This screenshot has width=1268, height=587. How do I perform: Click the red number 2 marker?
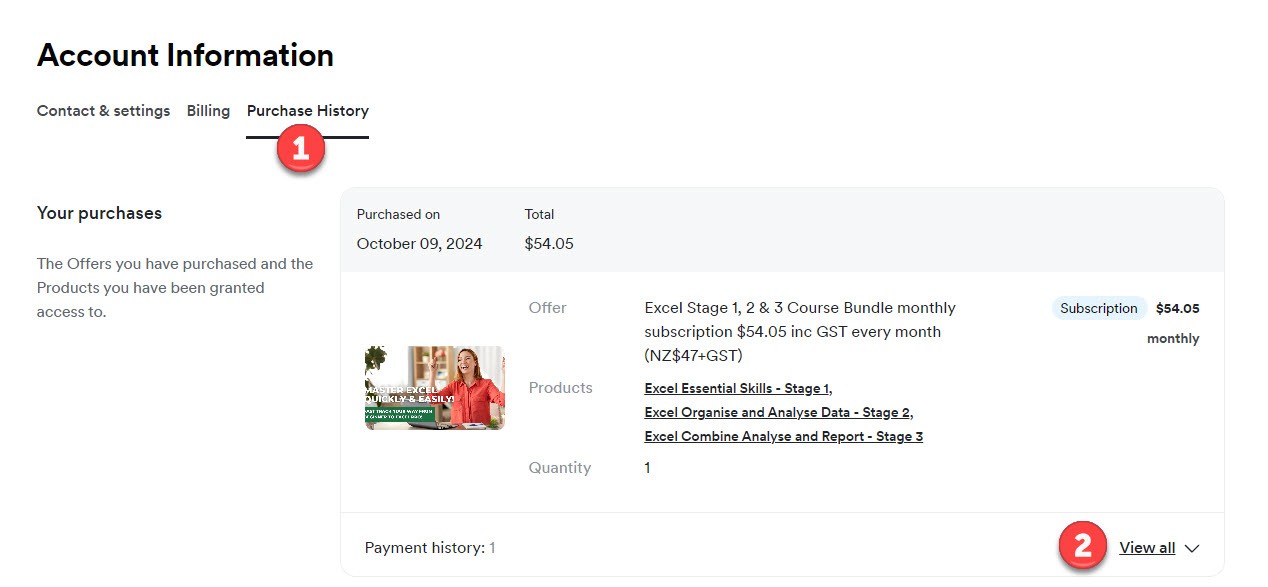(1082, 546)
